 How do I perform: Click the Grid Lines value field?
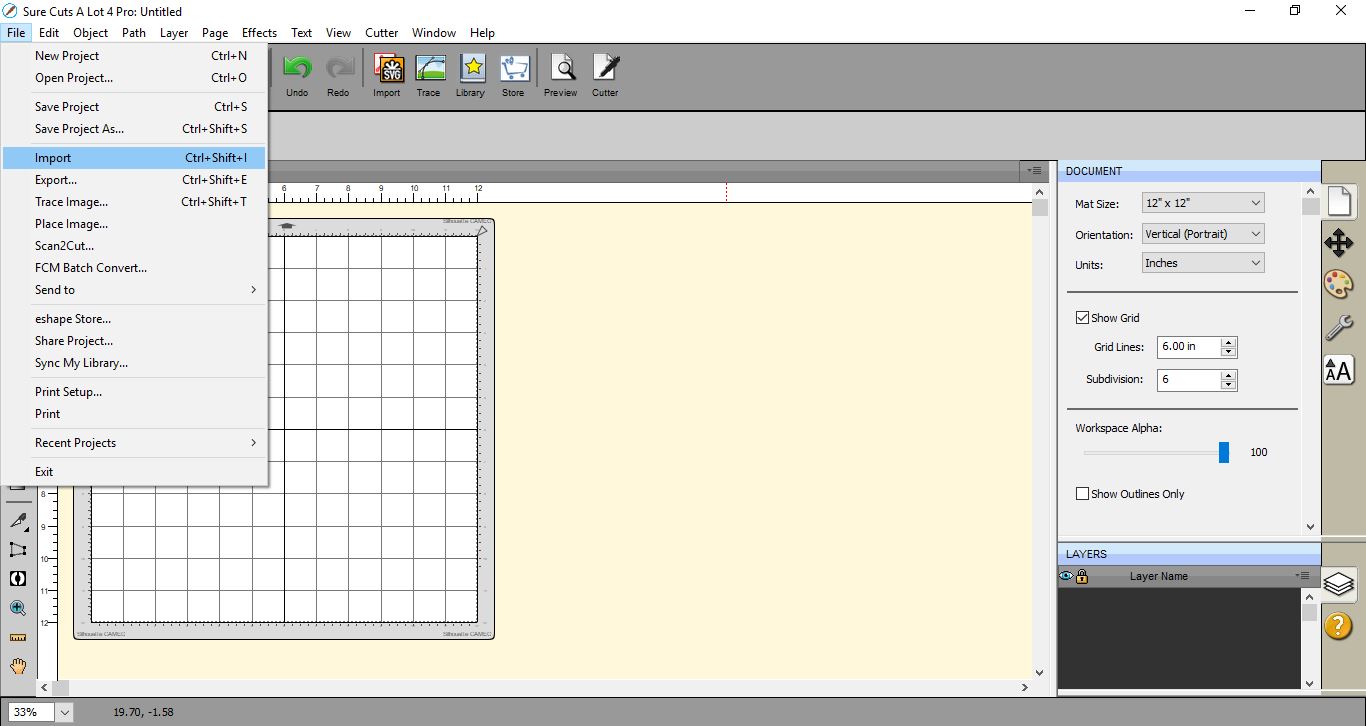(x=1189, y=347)
